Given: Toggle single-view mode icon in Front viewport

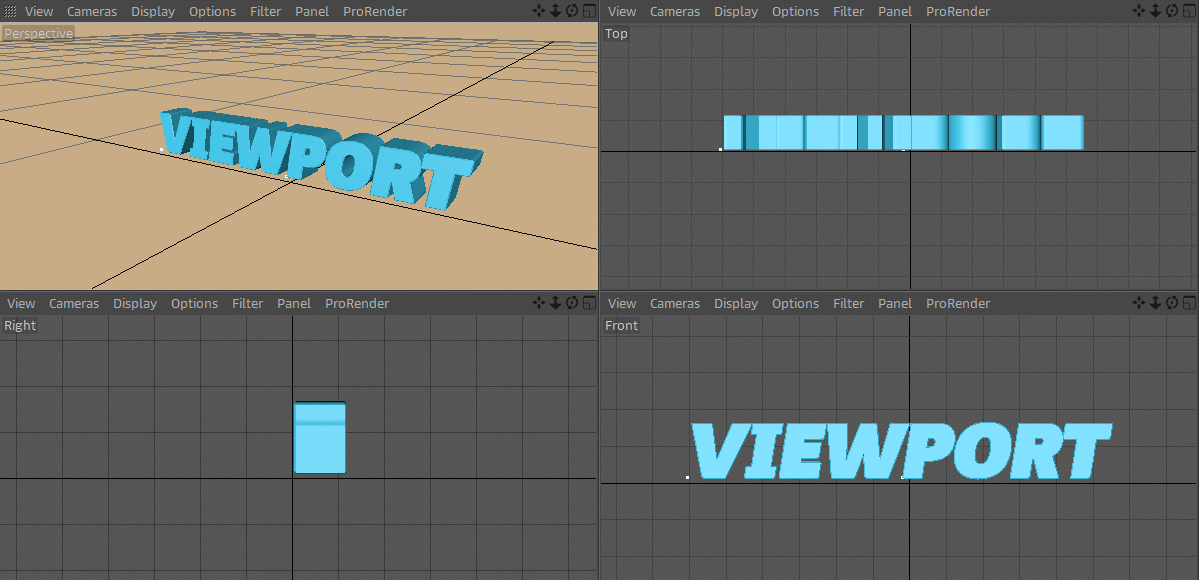Looking at the screenshot, I should click(1187, 302).
